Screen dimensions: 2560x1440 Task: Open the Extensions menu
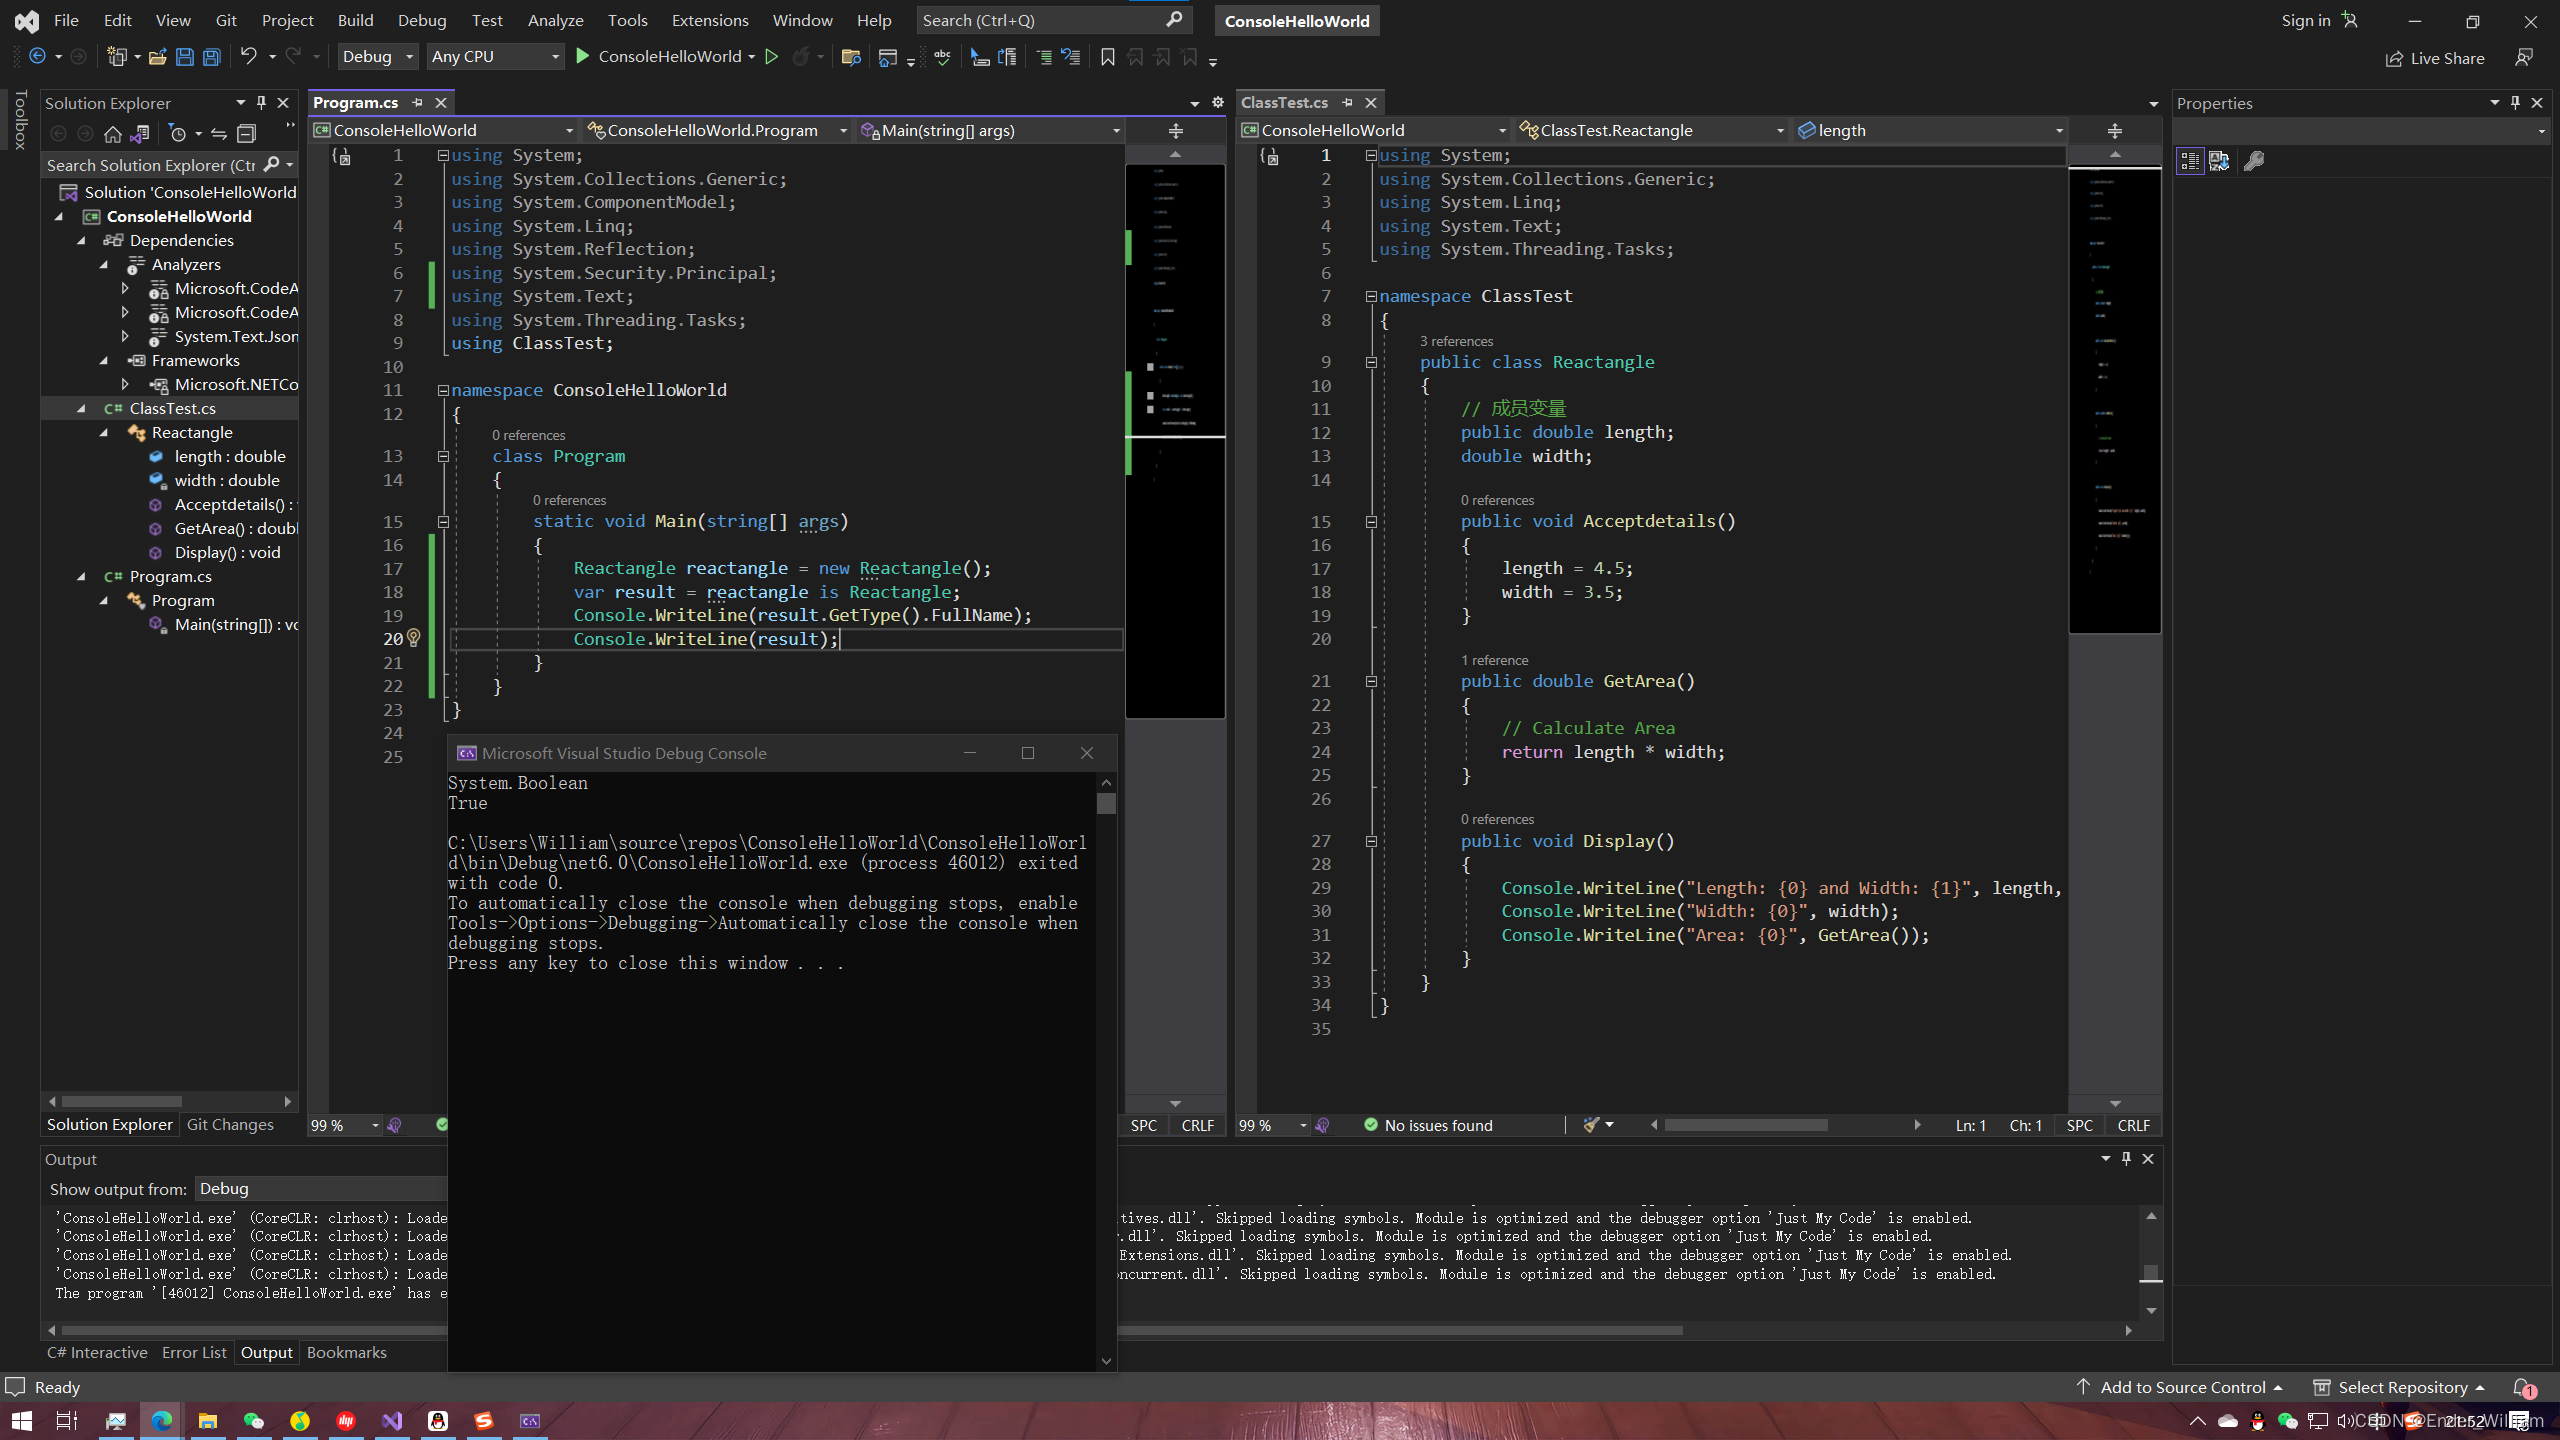point(709,20)
